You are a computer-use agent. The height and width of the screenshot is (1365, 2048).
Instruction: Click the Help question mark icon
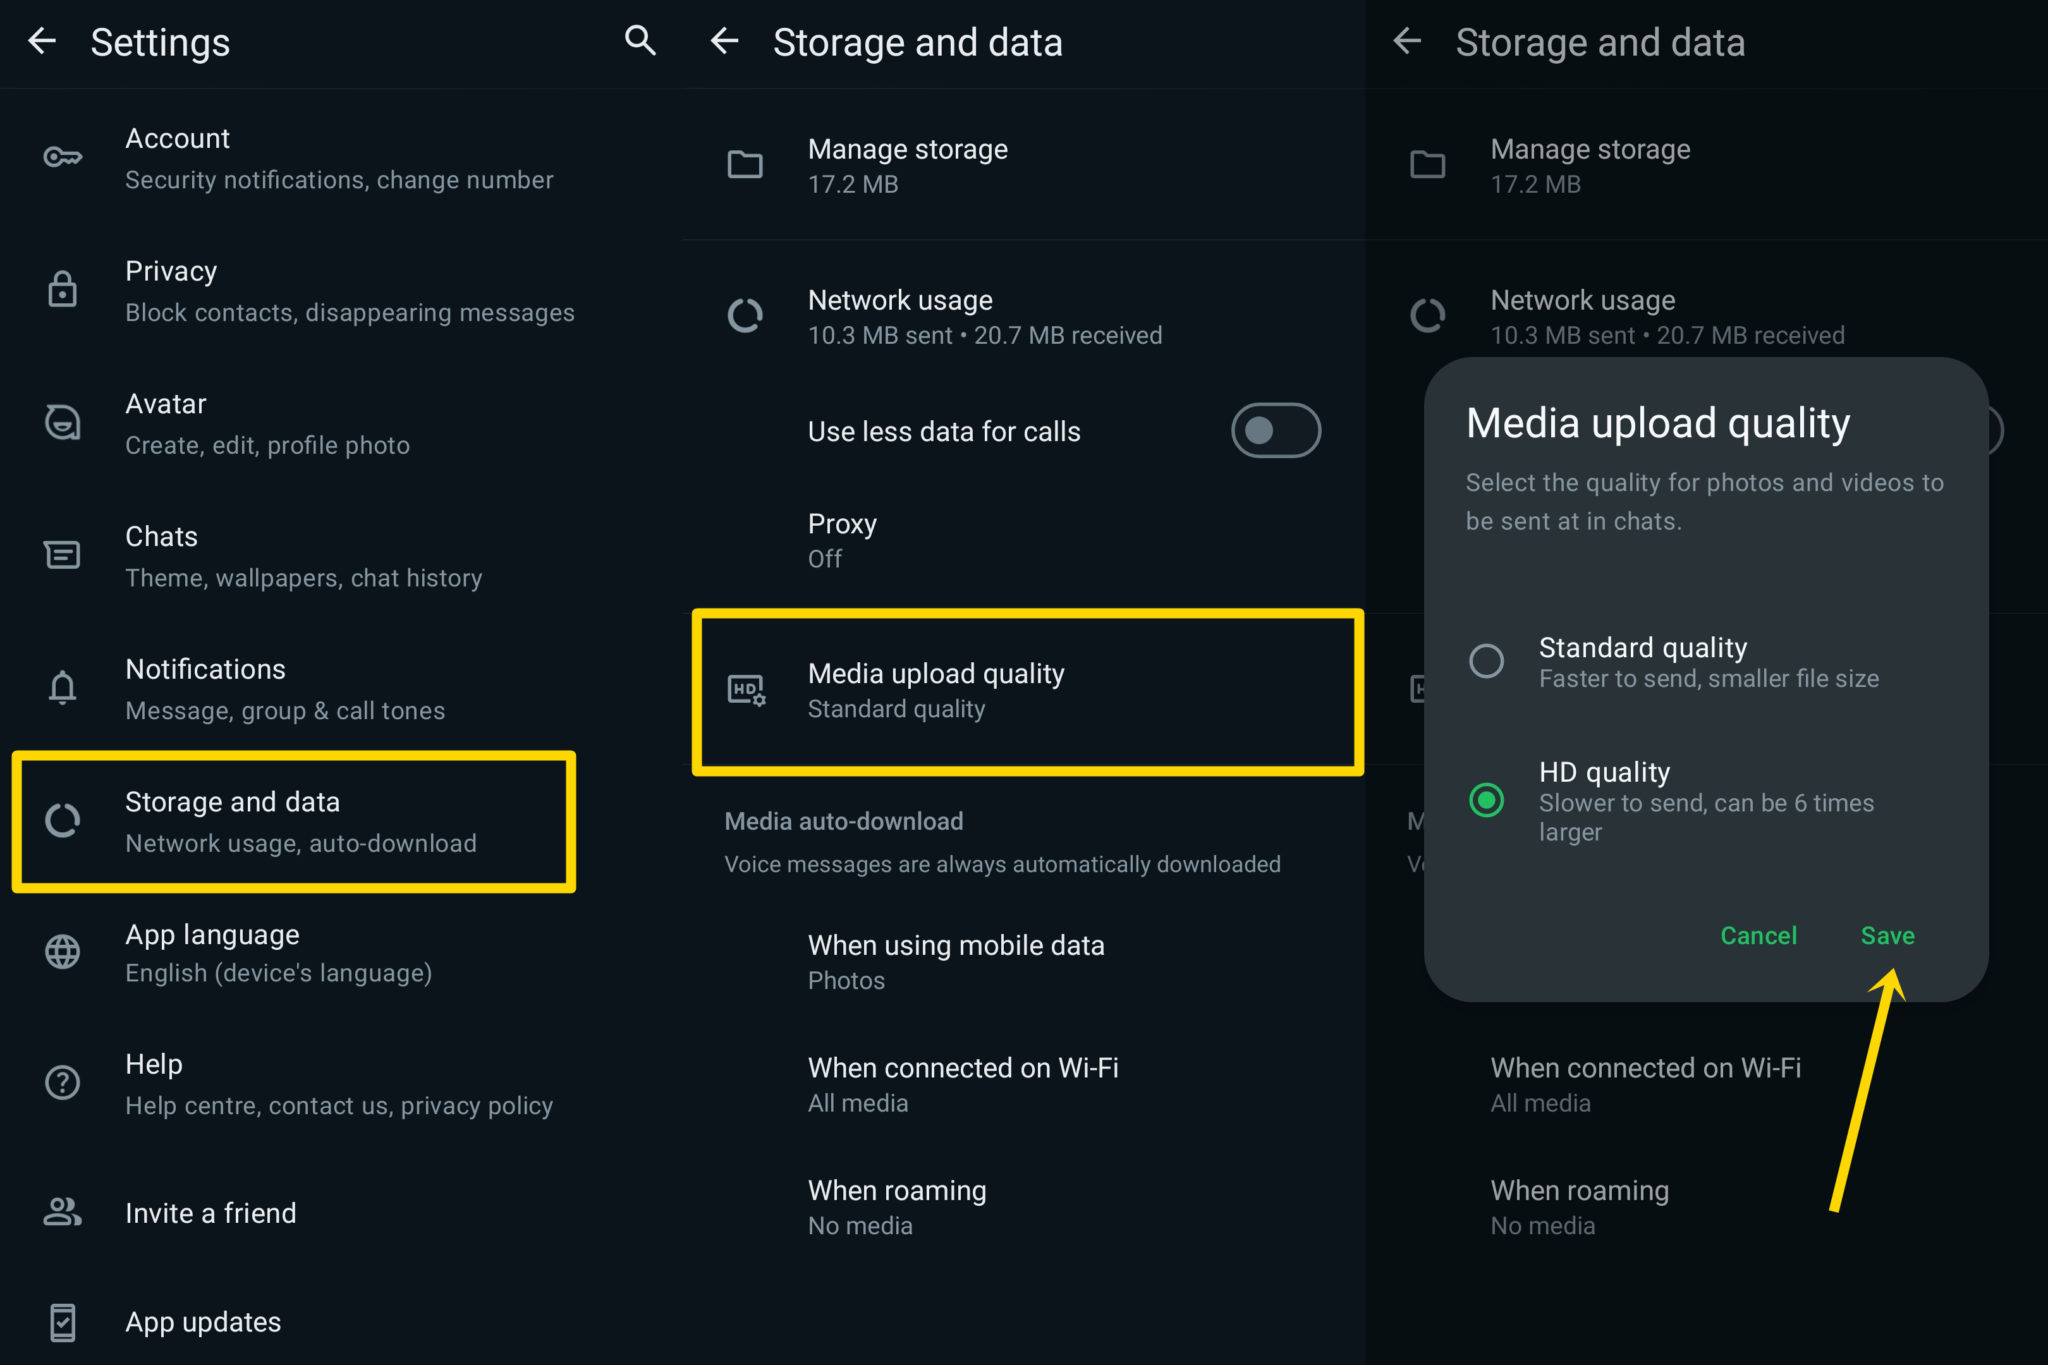pyautogui.click(x=63, y=1083)
